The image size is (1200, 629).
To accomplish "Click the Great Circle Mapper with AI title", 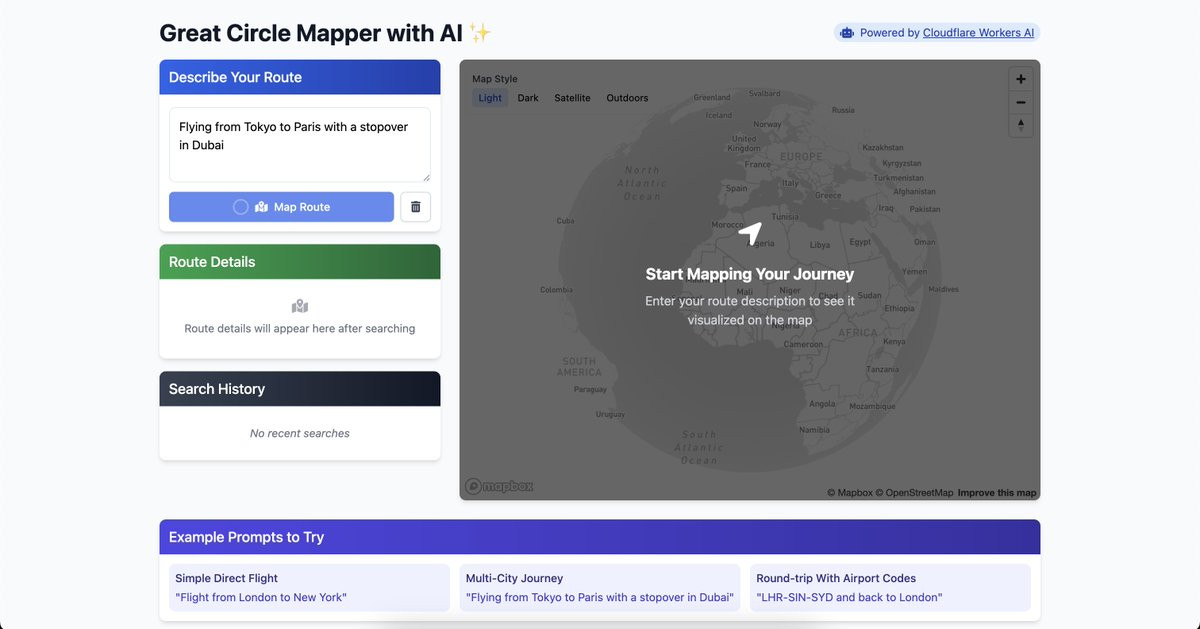I will coord(325,33).
